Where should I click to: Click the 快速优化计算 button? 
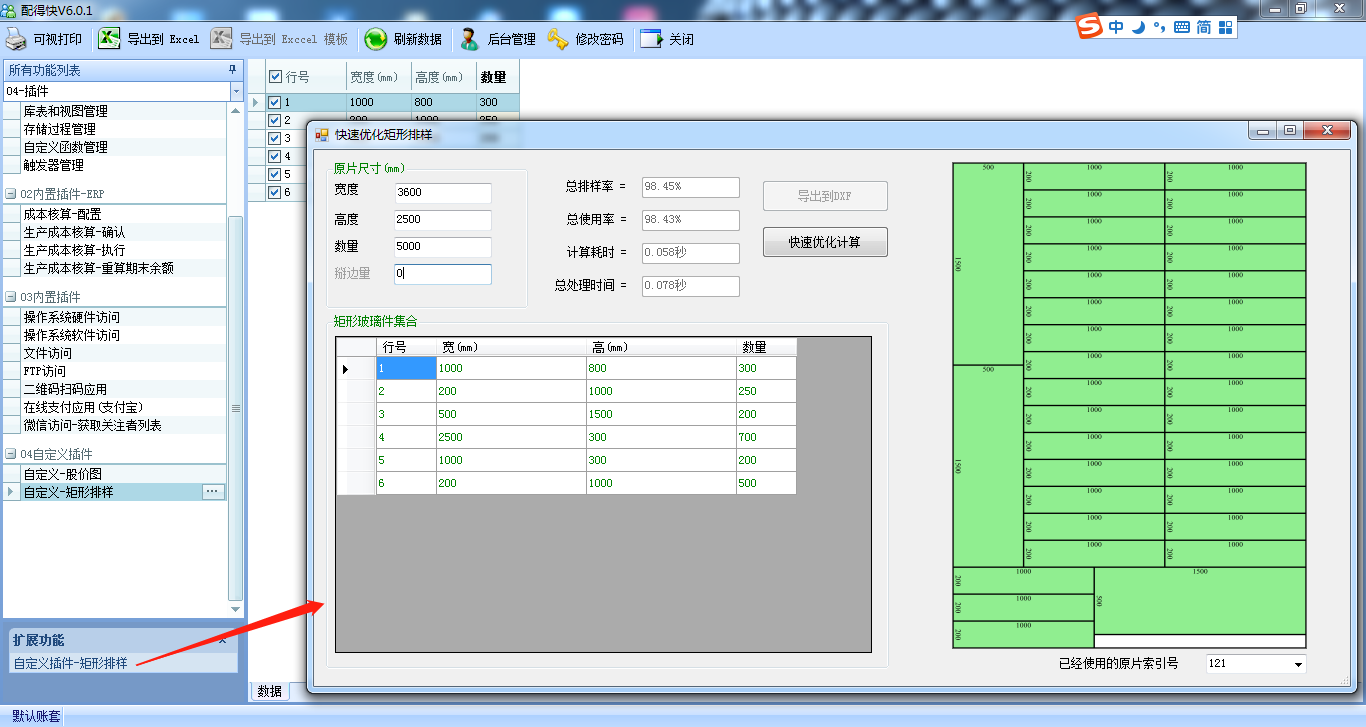tap(825, 242)
